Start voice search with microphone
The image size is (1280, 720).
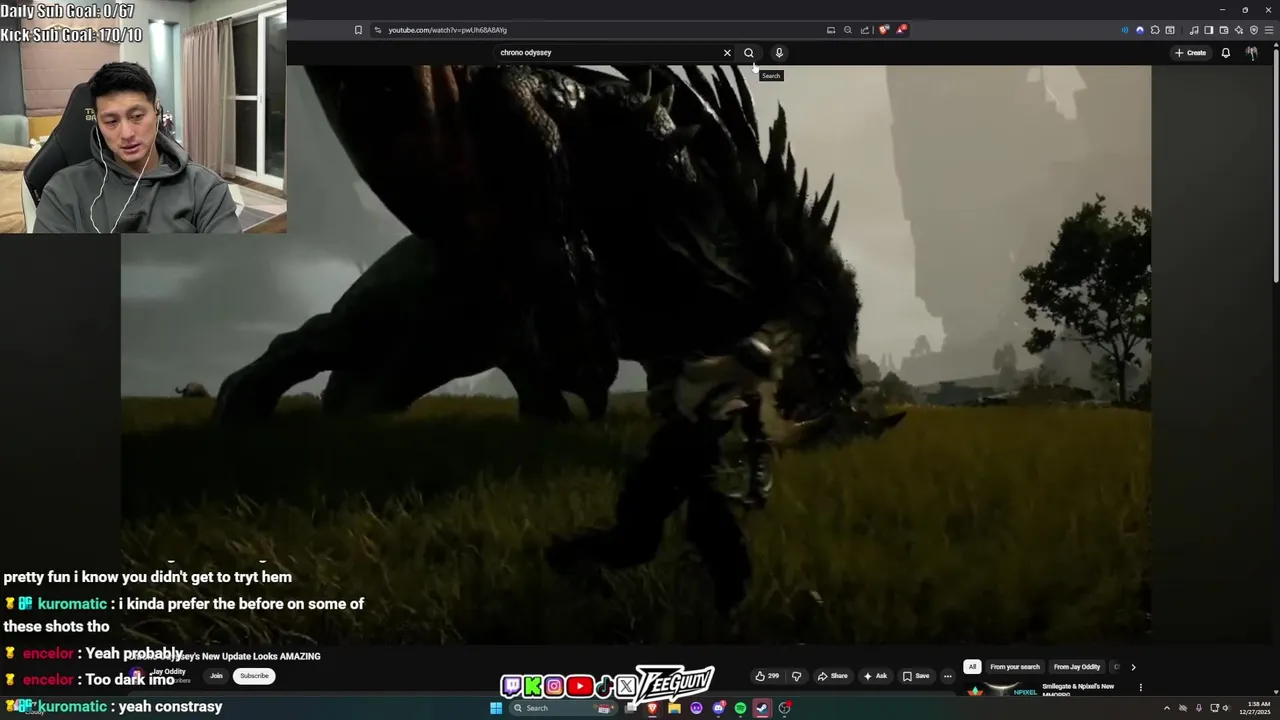click(779, 53)
